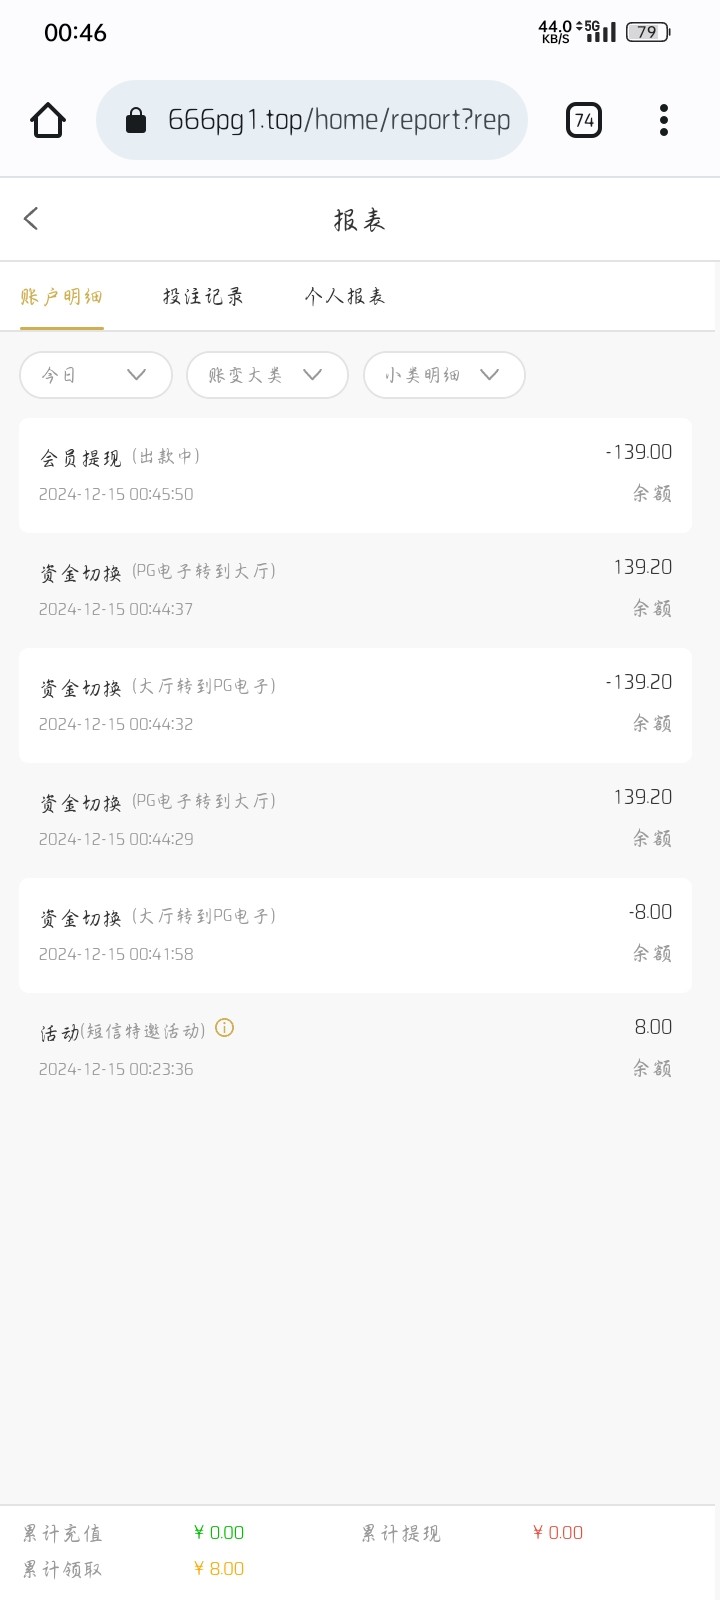Switch to the 个人报表 tab
This screenshot has width=720, height=1600.
(345, 296)
